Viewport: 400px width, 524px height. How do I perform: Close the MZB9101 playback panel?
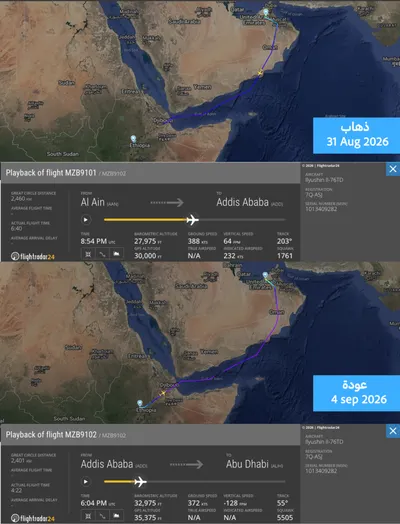393,169
